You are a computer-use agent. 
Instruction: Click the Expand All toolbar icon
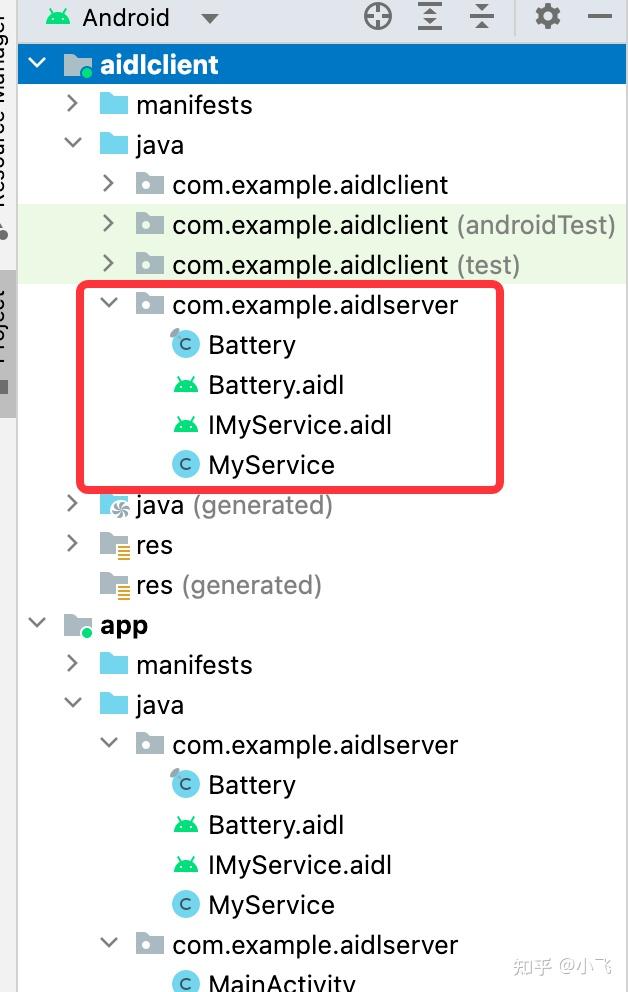click(430, 17)
